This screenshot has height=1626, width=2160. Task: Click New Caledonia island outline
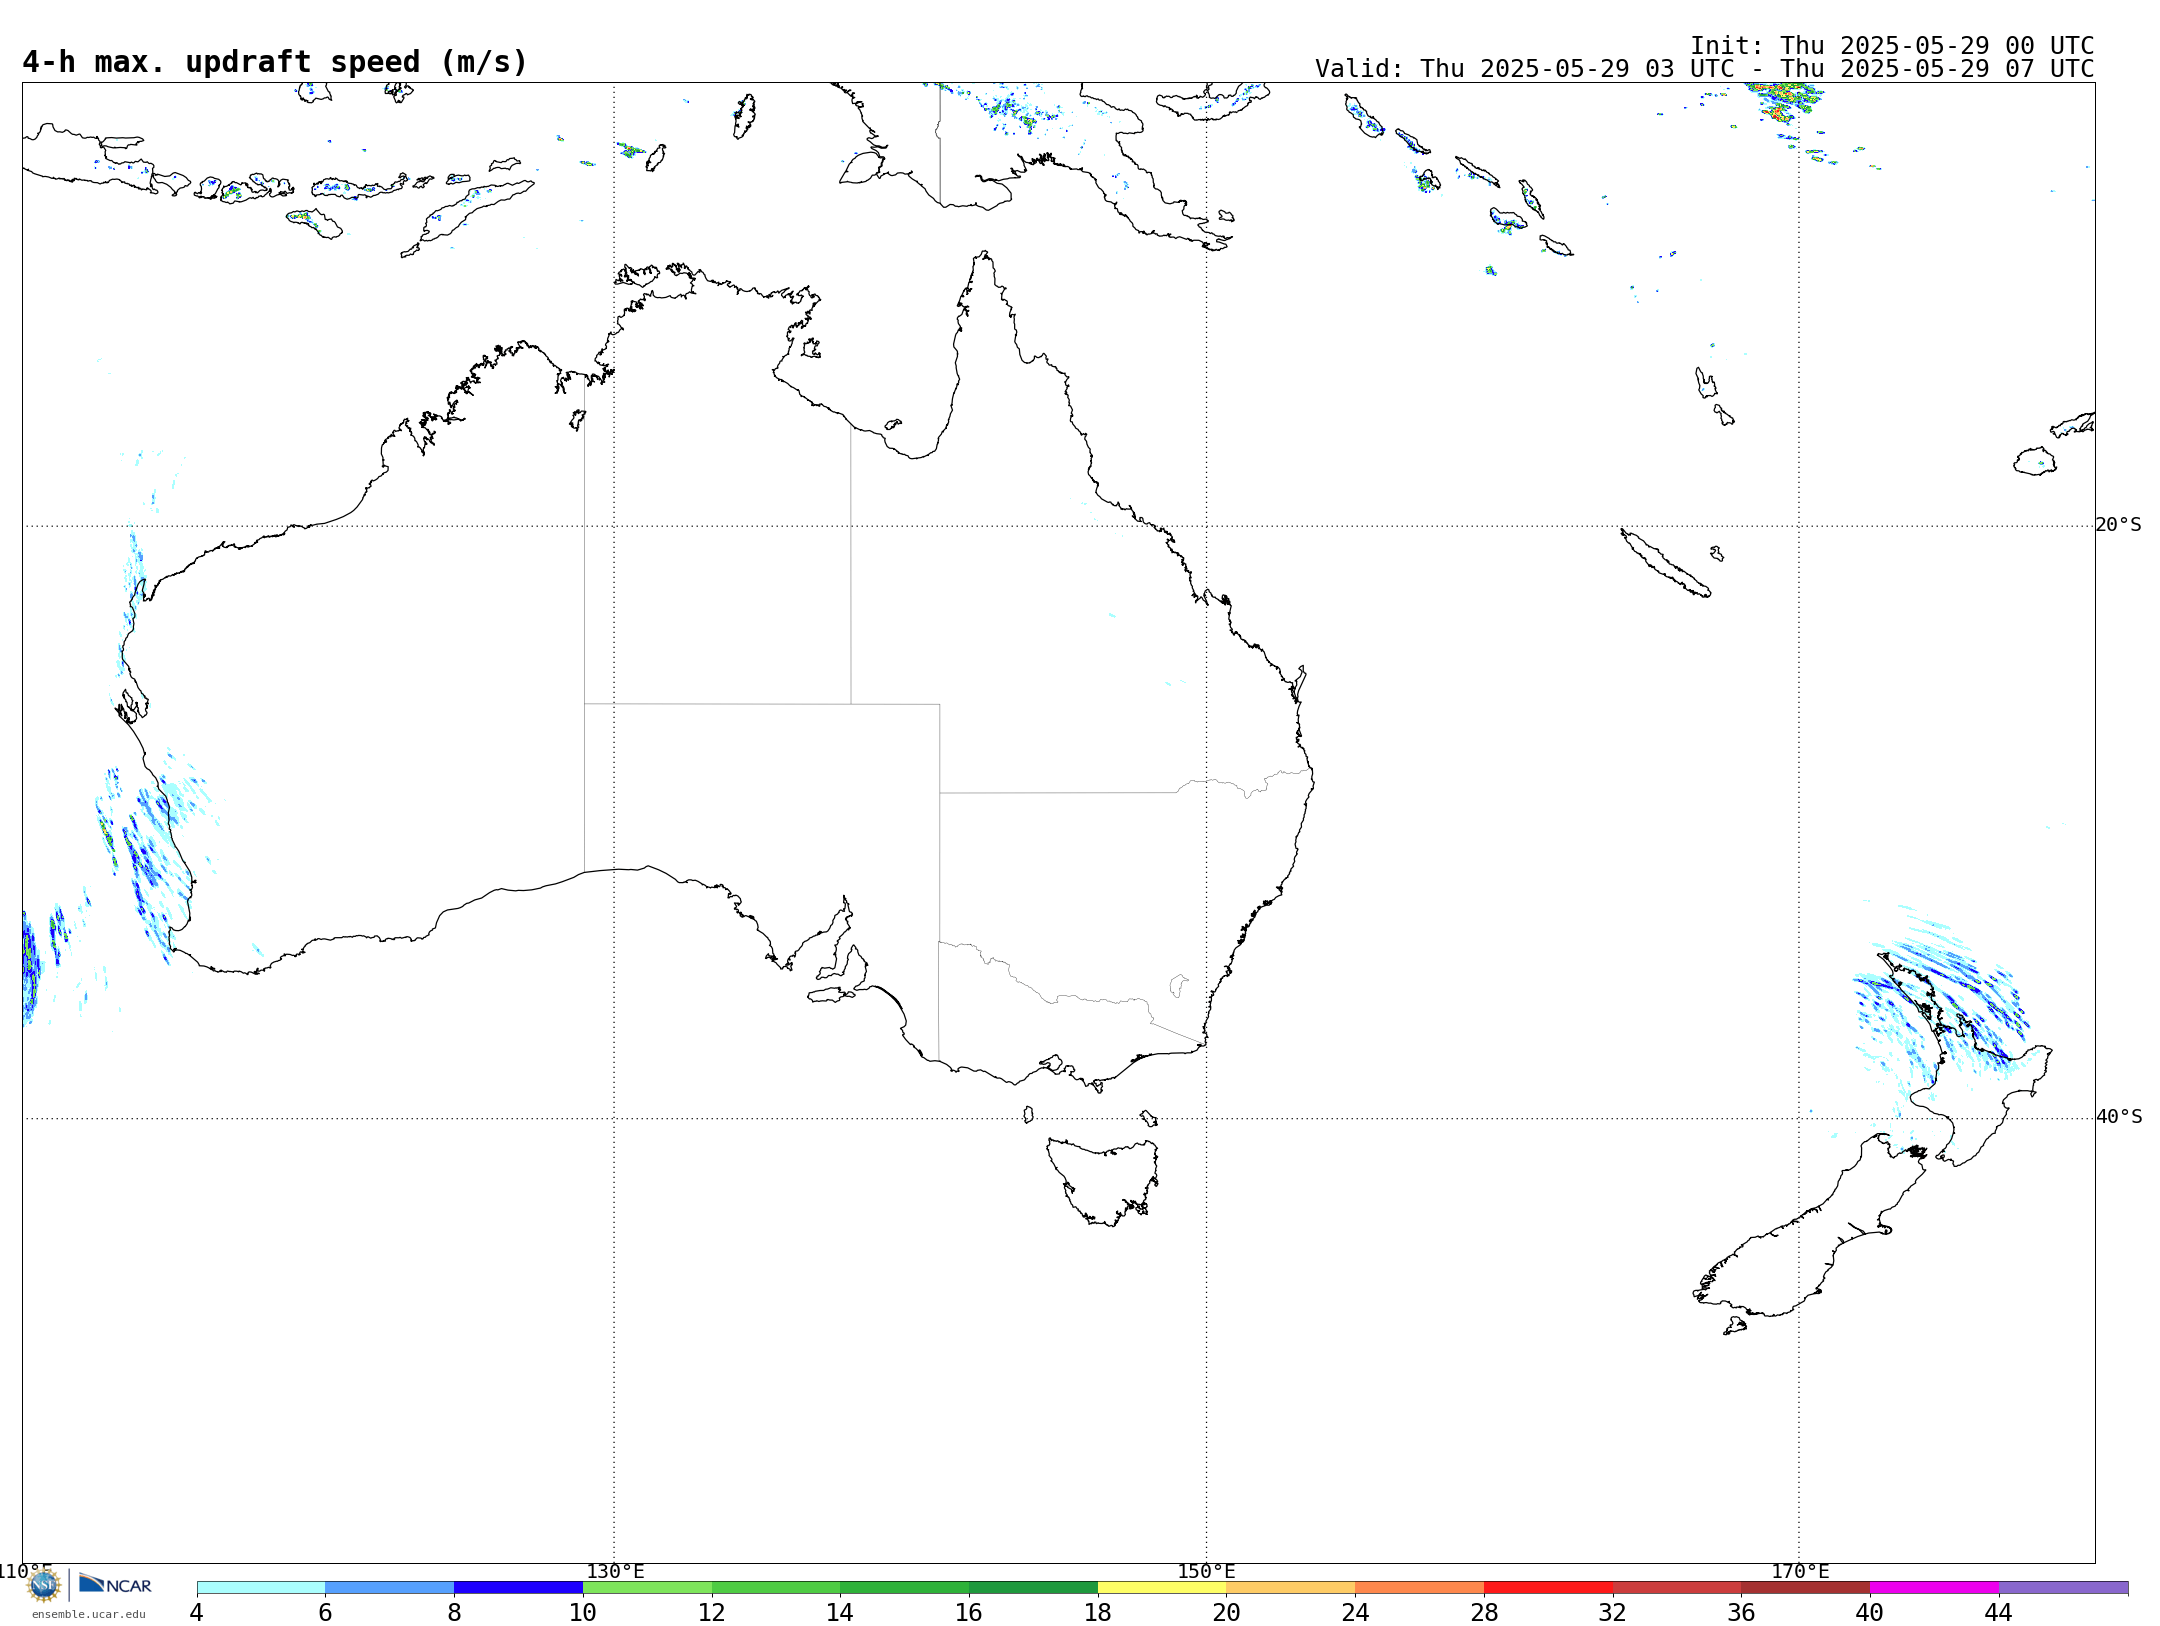pyautogui.click(x=1665, y=563)
